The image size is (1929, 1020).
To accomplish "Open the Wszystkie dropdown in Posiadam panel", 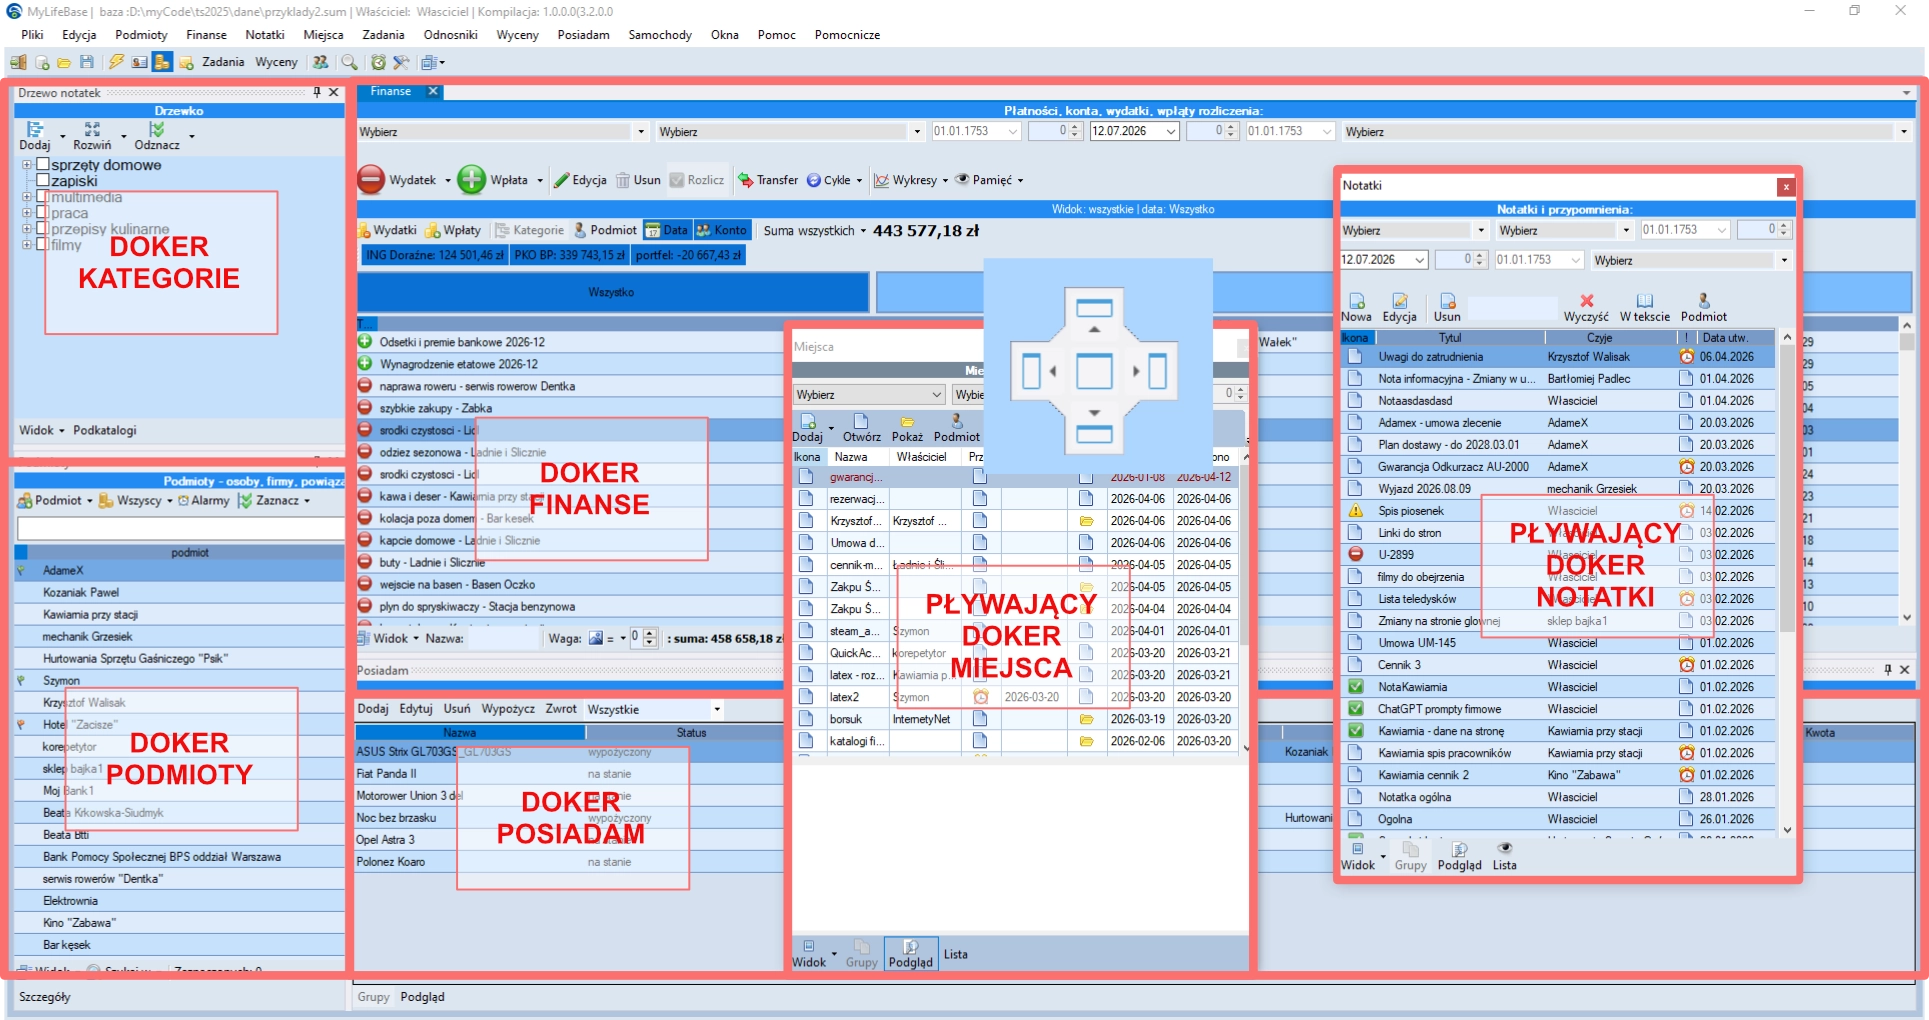I will [x=717, y=709].
